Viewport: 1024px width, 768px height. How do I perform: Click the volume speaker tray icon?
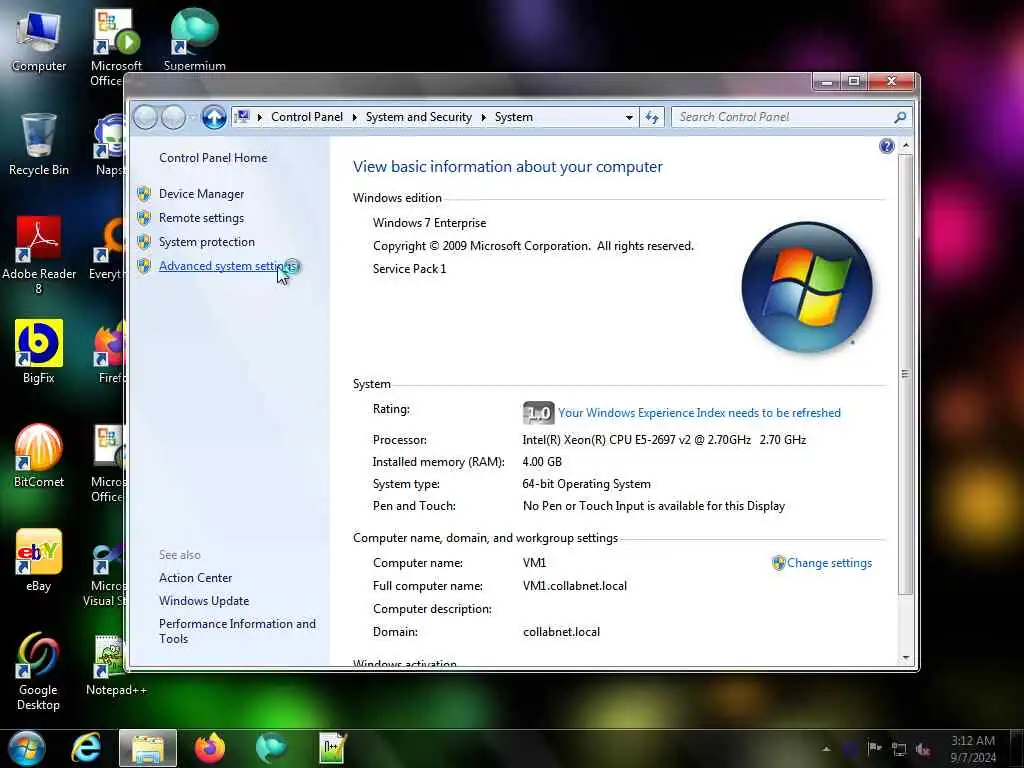(x=923, y=749)
